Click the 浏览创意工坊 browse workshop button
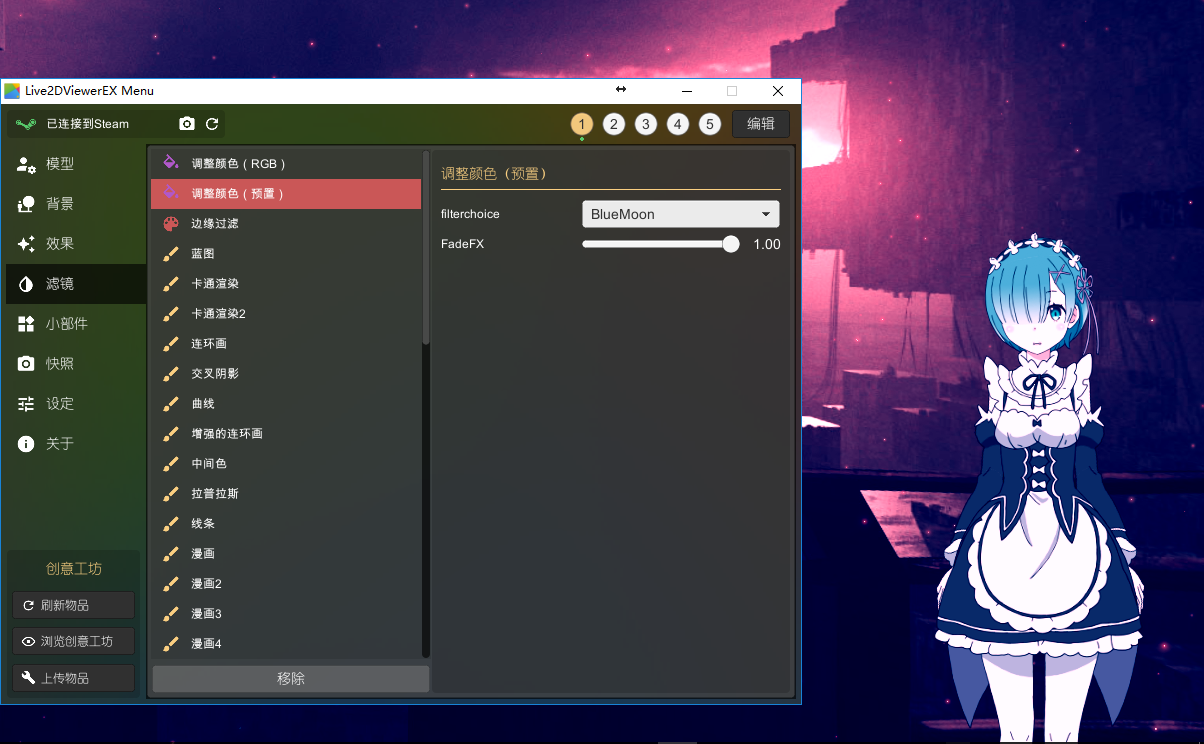Viewport: 1204px width, 744px height. (73, 642)
